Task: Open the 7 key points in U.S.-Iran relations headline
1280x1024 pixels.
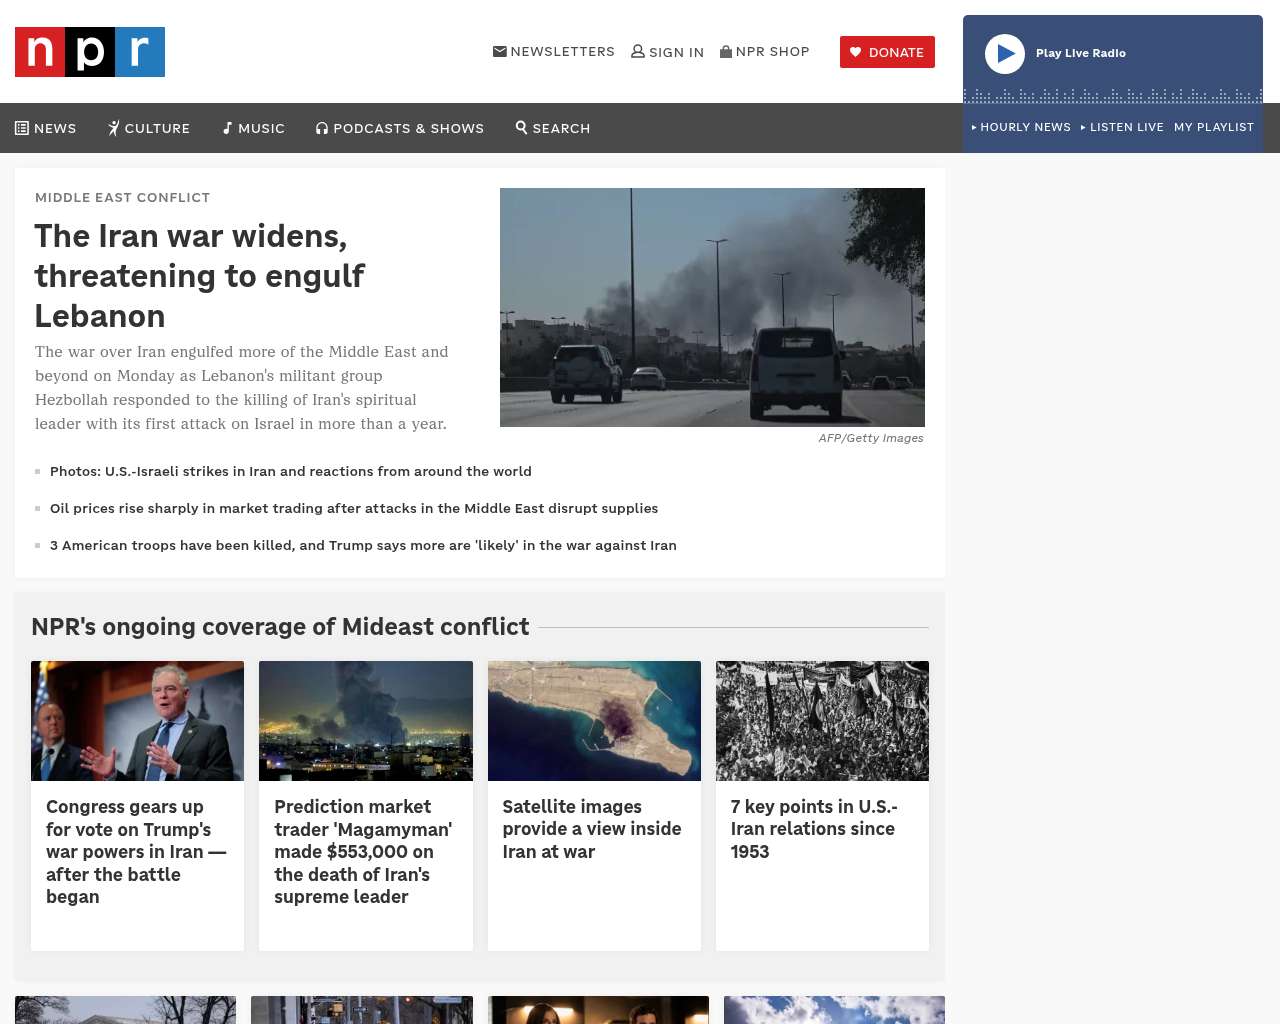Action: click(x=814, y=829)
